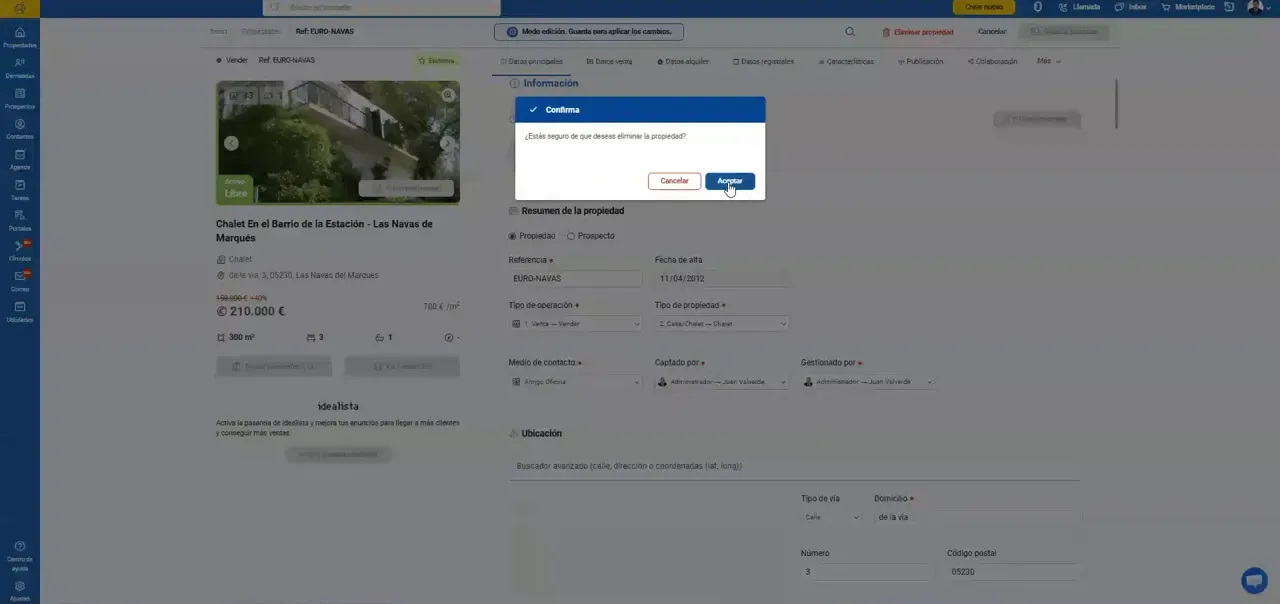Screen dimensions: 1280x604
Task: Open Utilidades in the left sidebar
Action: point(20,312)
